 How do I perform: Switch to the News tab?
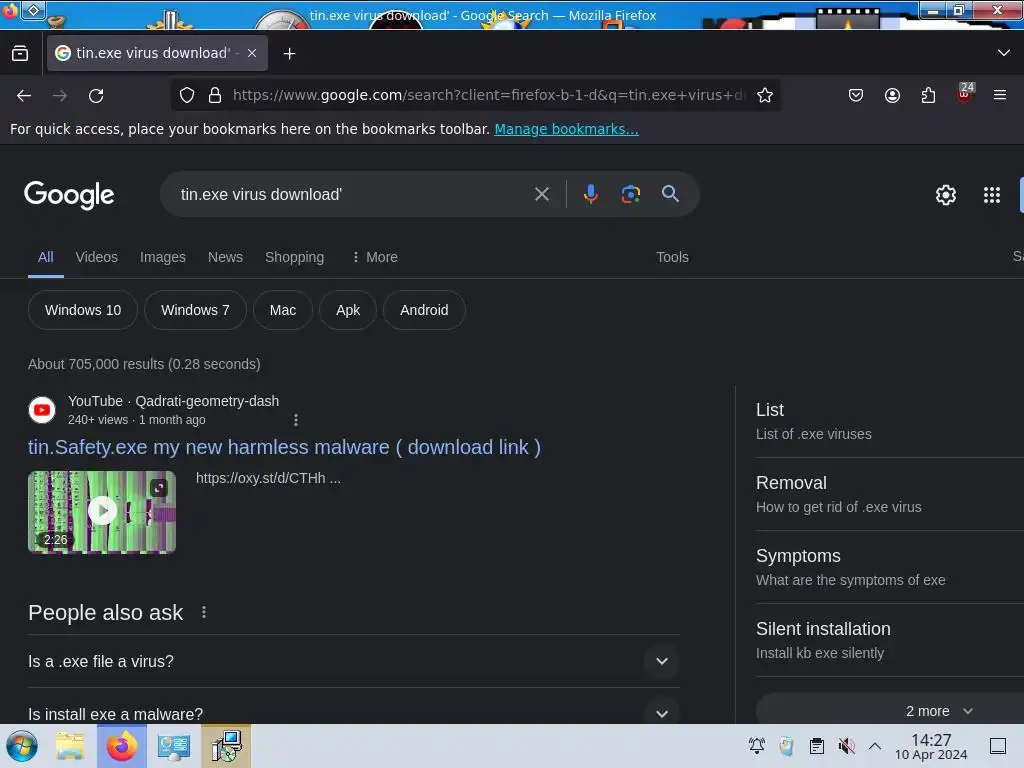(225, 257)
